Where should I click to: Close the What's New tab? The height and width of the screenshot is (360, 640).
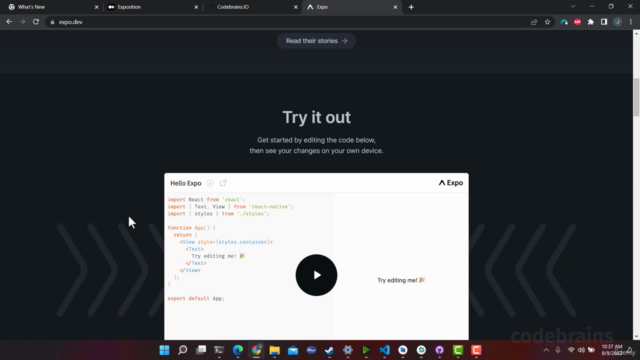pyautogui.click(x=96, y=7)
